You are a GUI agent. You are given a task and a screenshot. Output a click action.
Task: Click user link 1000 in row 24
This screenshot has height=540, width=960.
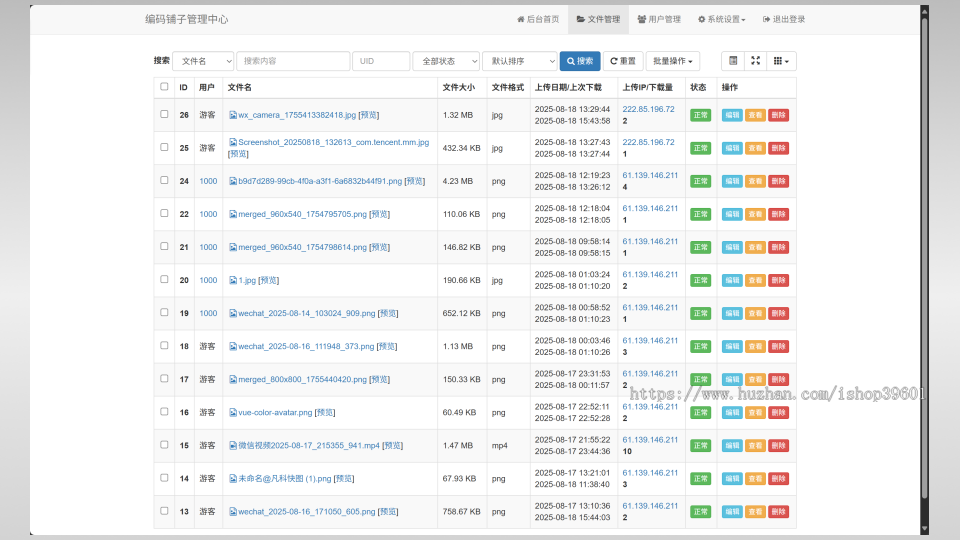coord(208,181)
